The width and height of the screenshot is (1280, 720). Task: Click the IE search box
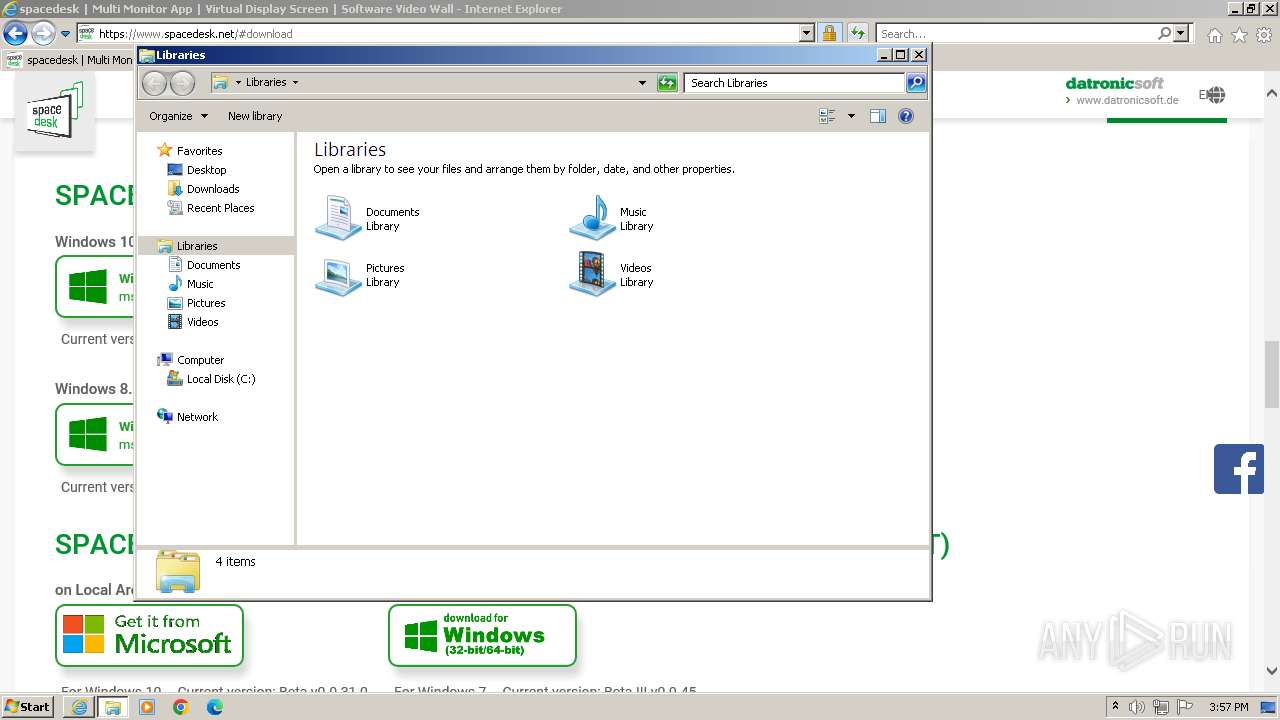pos(1016,34)
